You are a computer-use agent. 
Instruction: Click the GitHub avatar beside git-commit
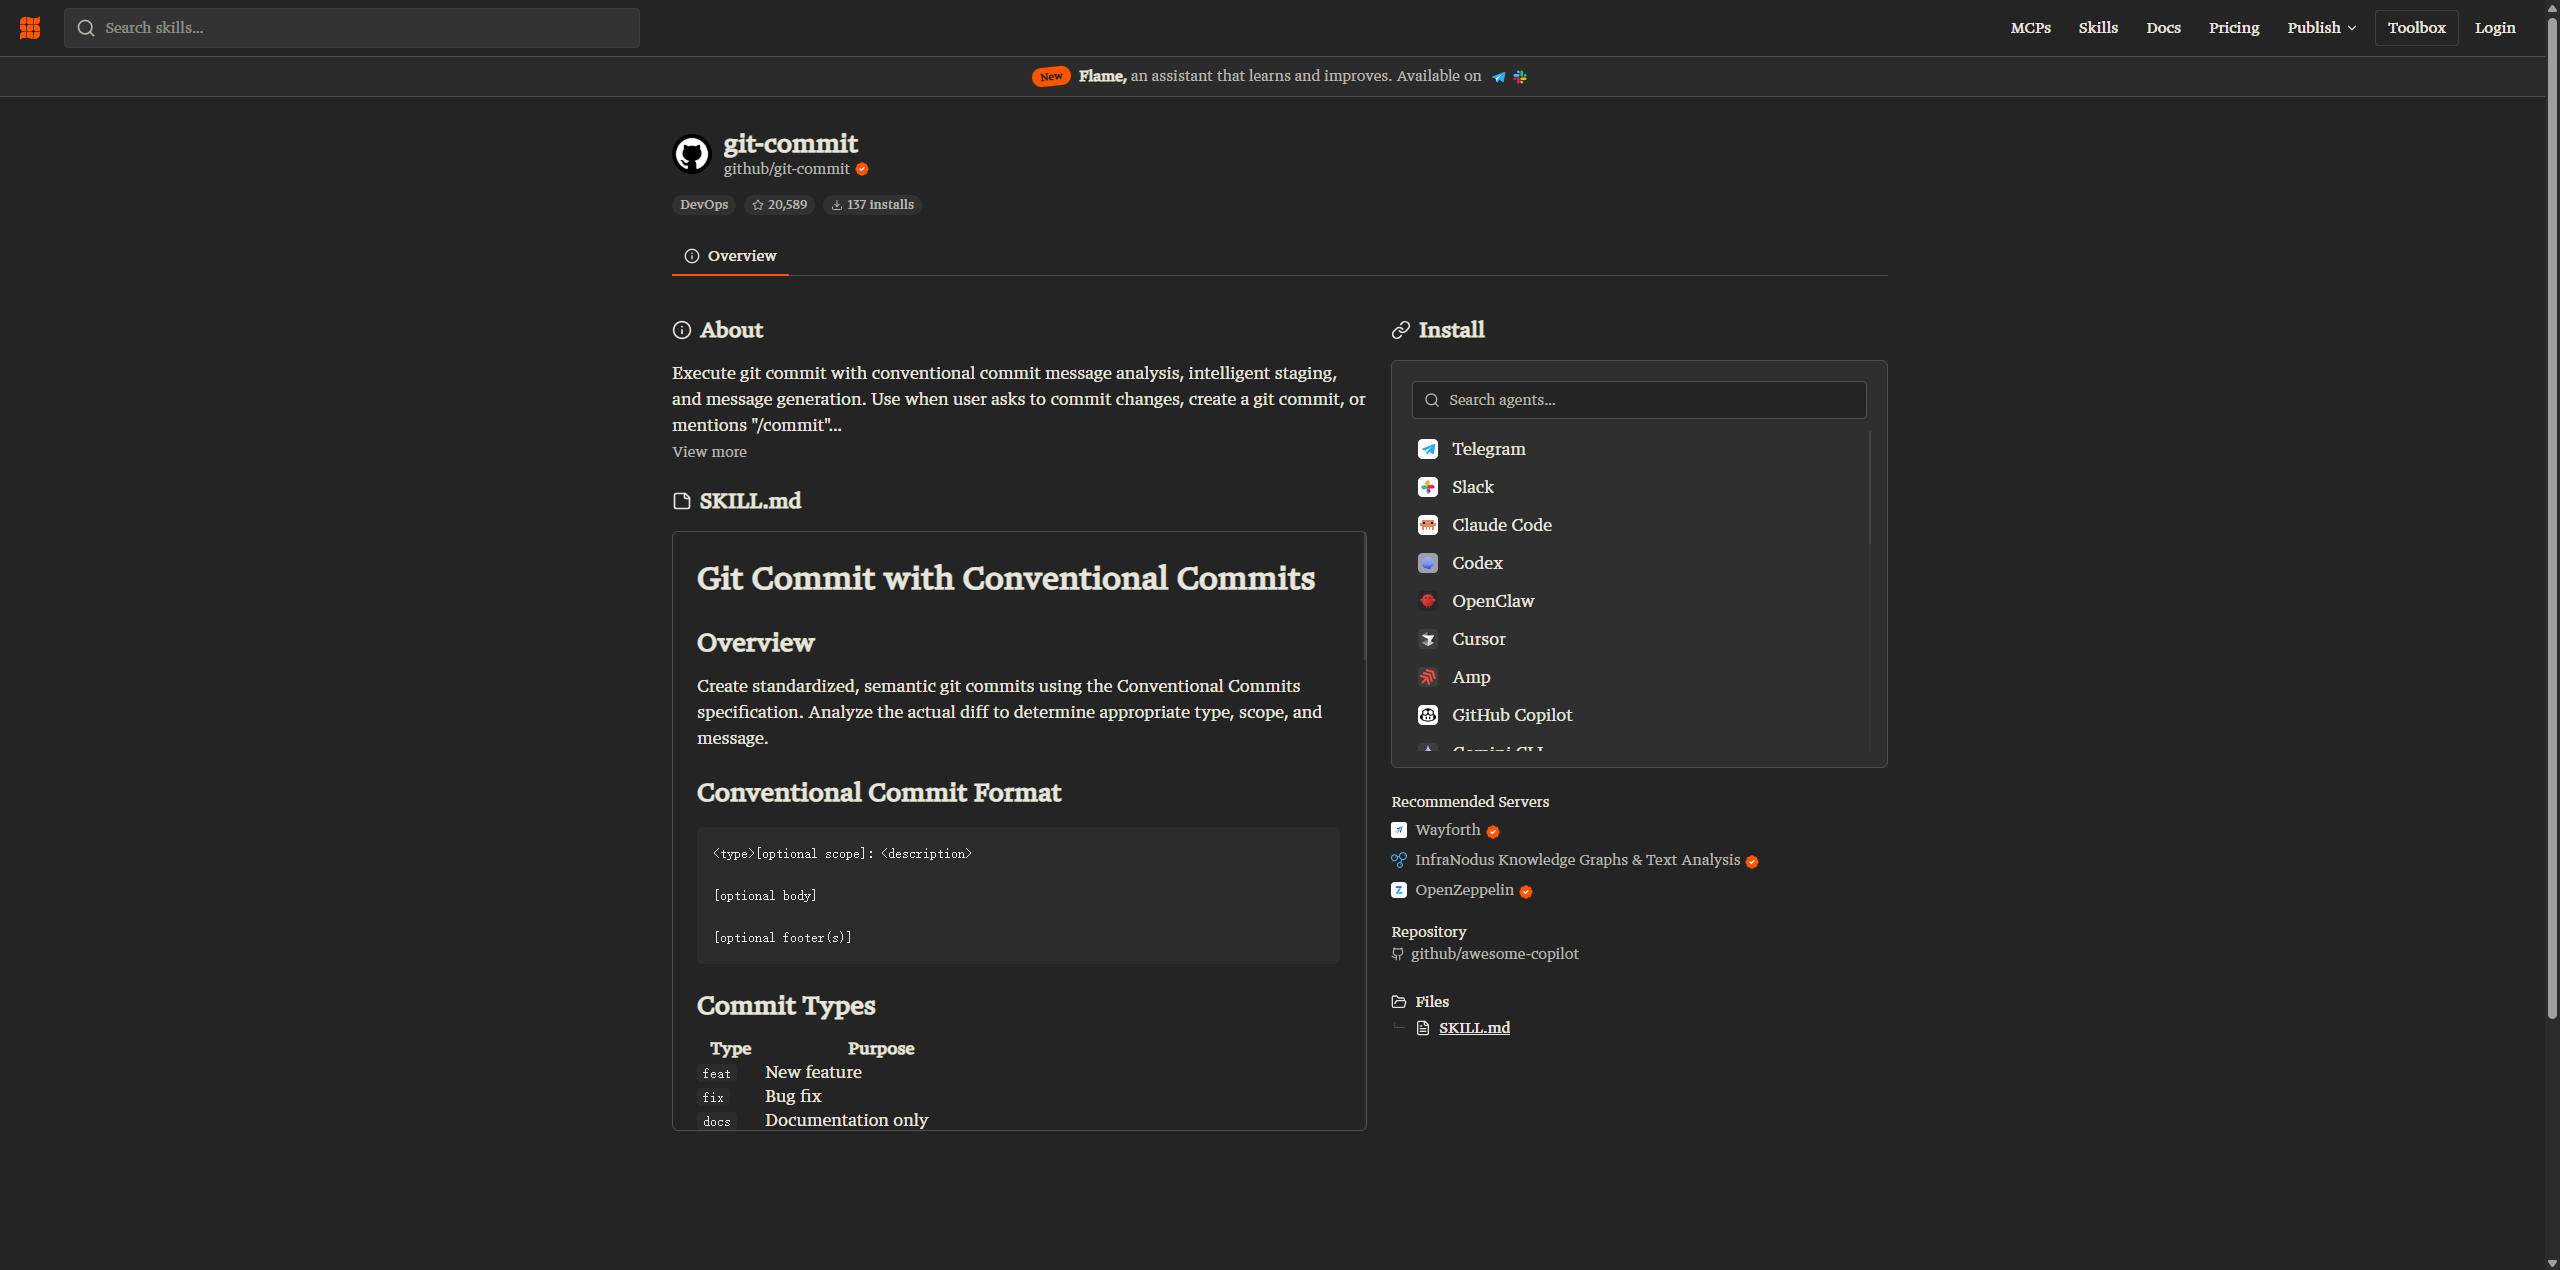coord(692,154)
